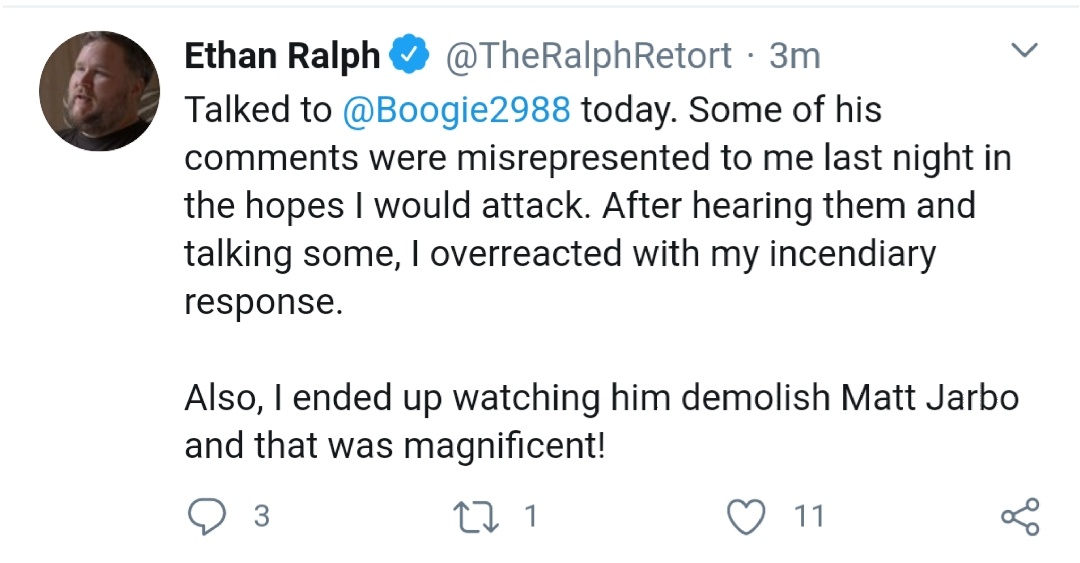Open Ethan Ralph's profile picture

100,91
